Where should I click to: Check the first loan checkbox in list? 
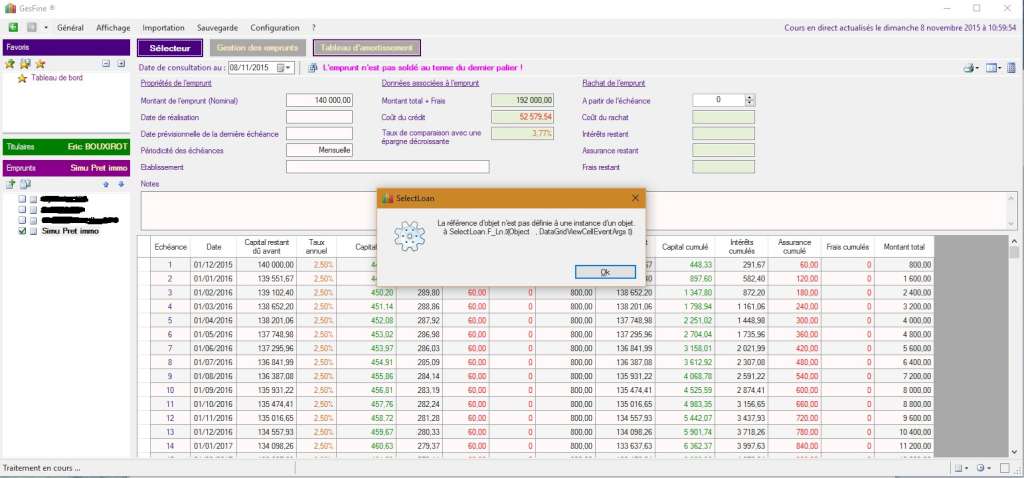(x=22, y=199)
